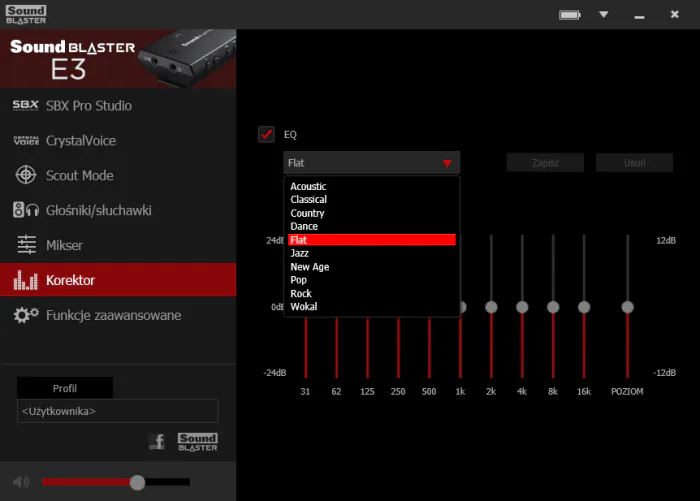The width and height of the screenshot is (700, 501).
Task: Close the Sound Blaster window
Action: point(675,15)
